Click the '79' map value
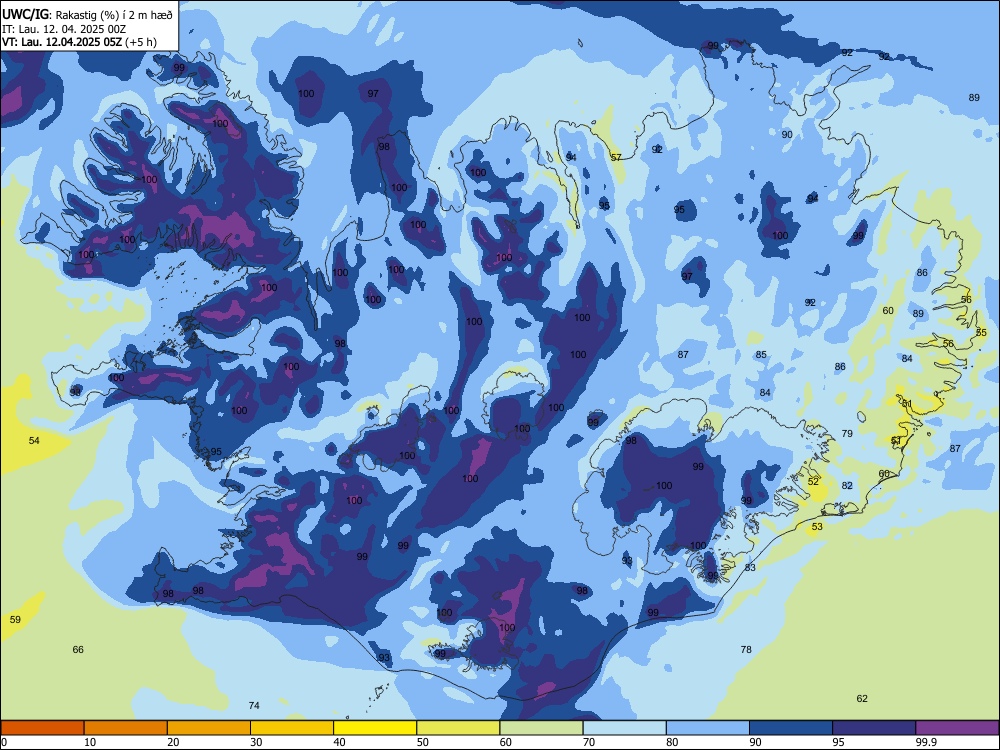The height and width of the screenshot is (750, 1000). [x=847, y=433]
